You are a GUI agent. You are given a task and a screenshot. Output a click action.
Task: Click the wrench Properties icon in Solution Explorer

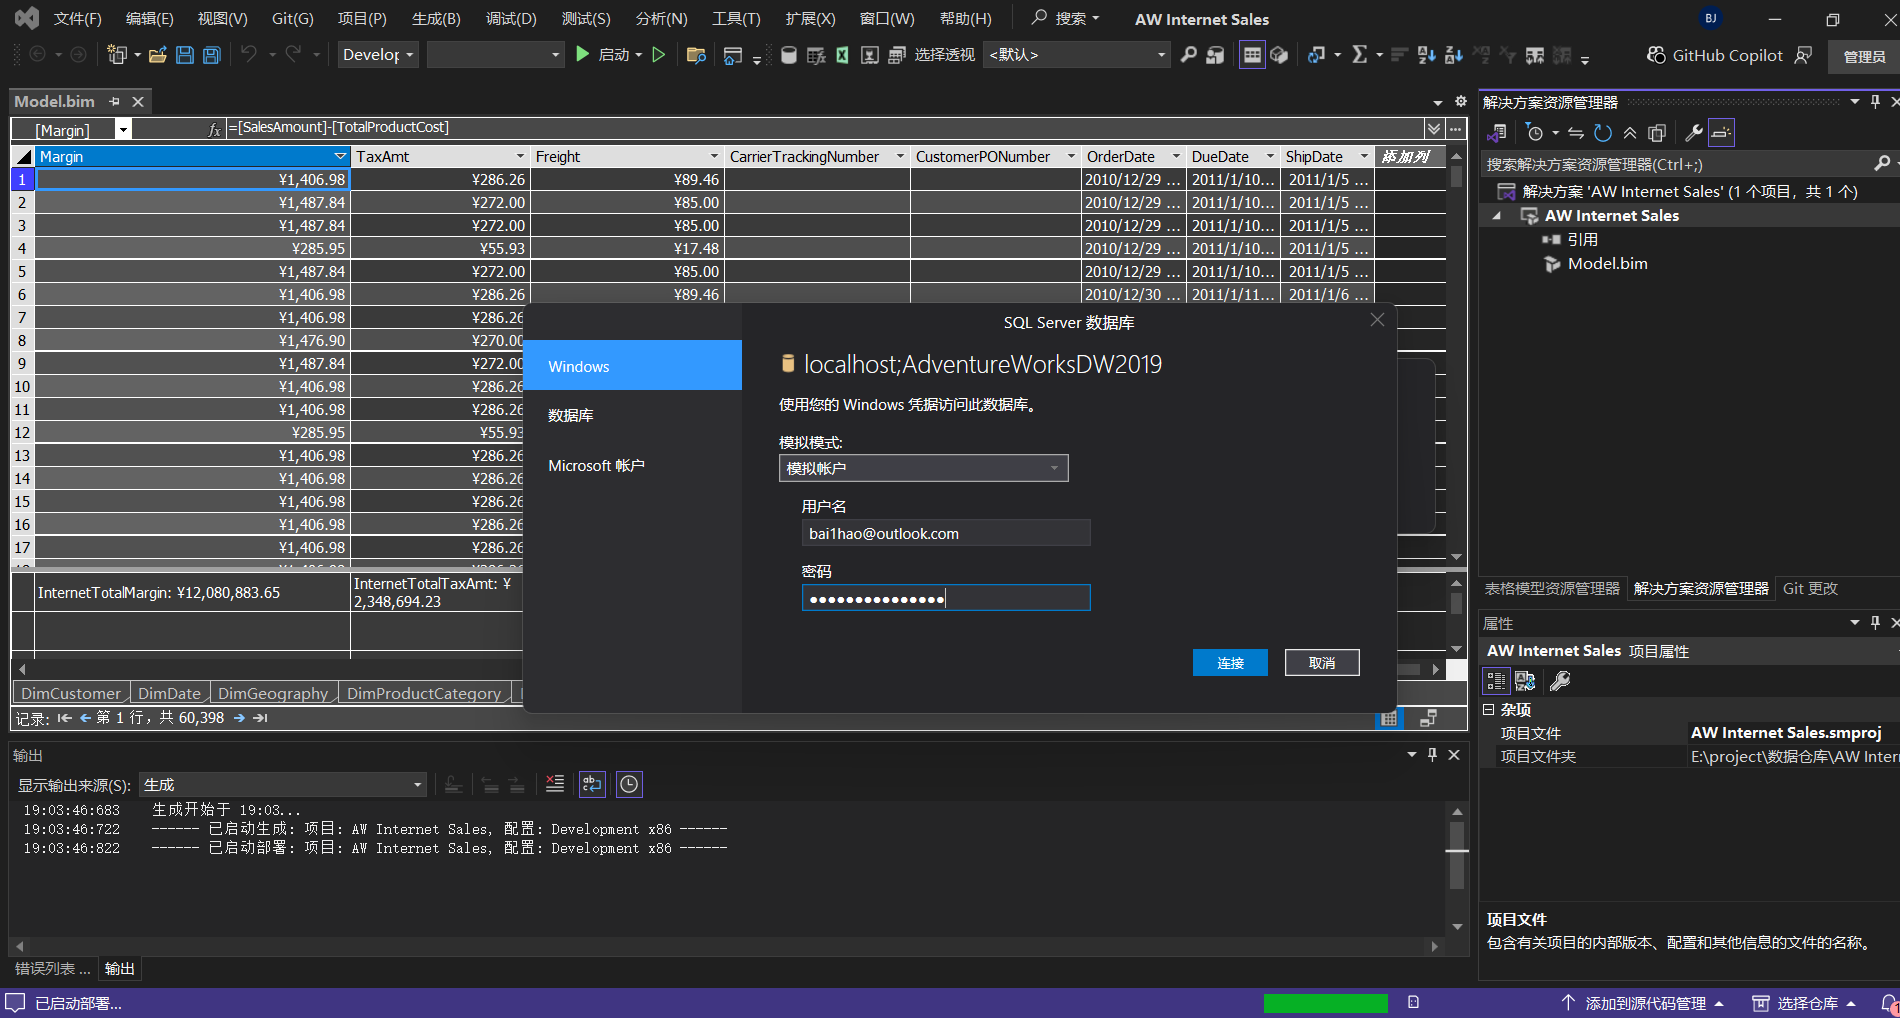[x=1693, y=132]
